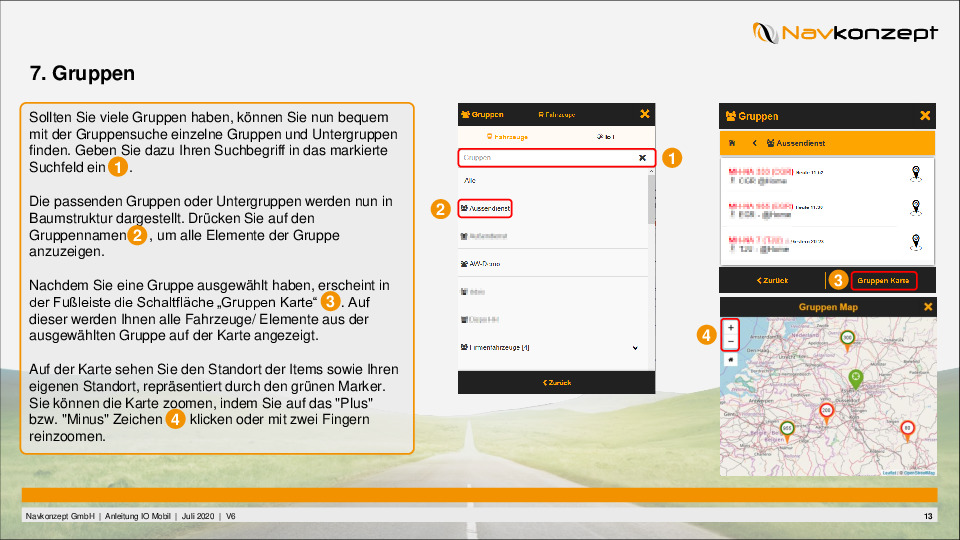Viewport: 960px width, 540px height.
Task: Close the Gruppen Map window
Action: [x=928, y=307]
